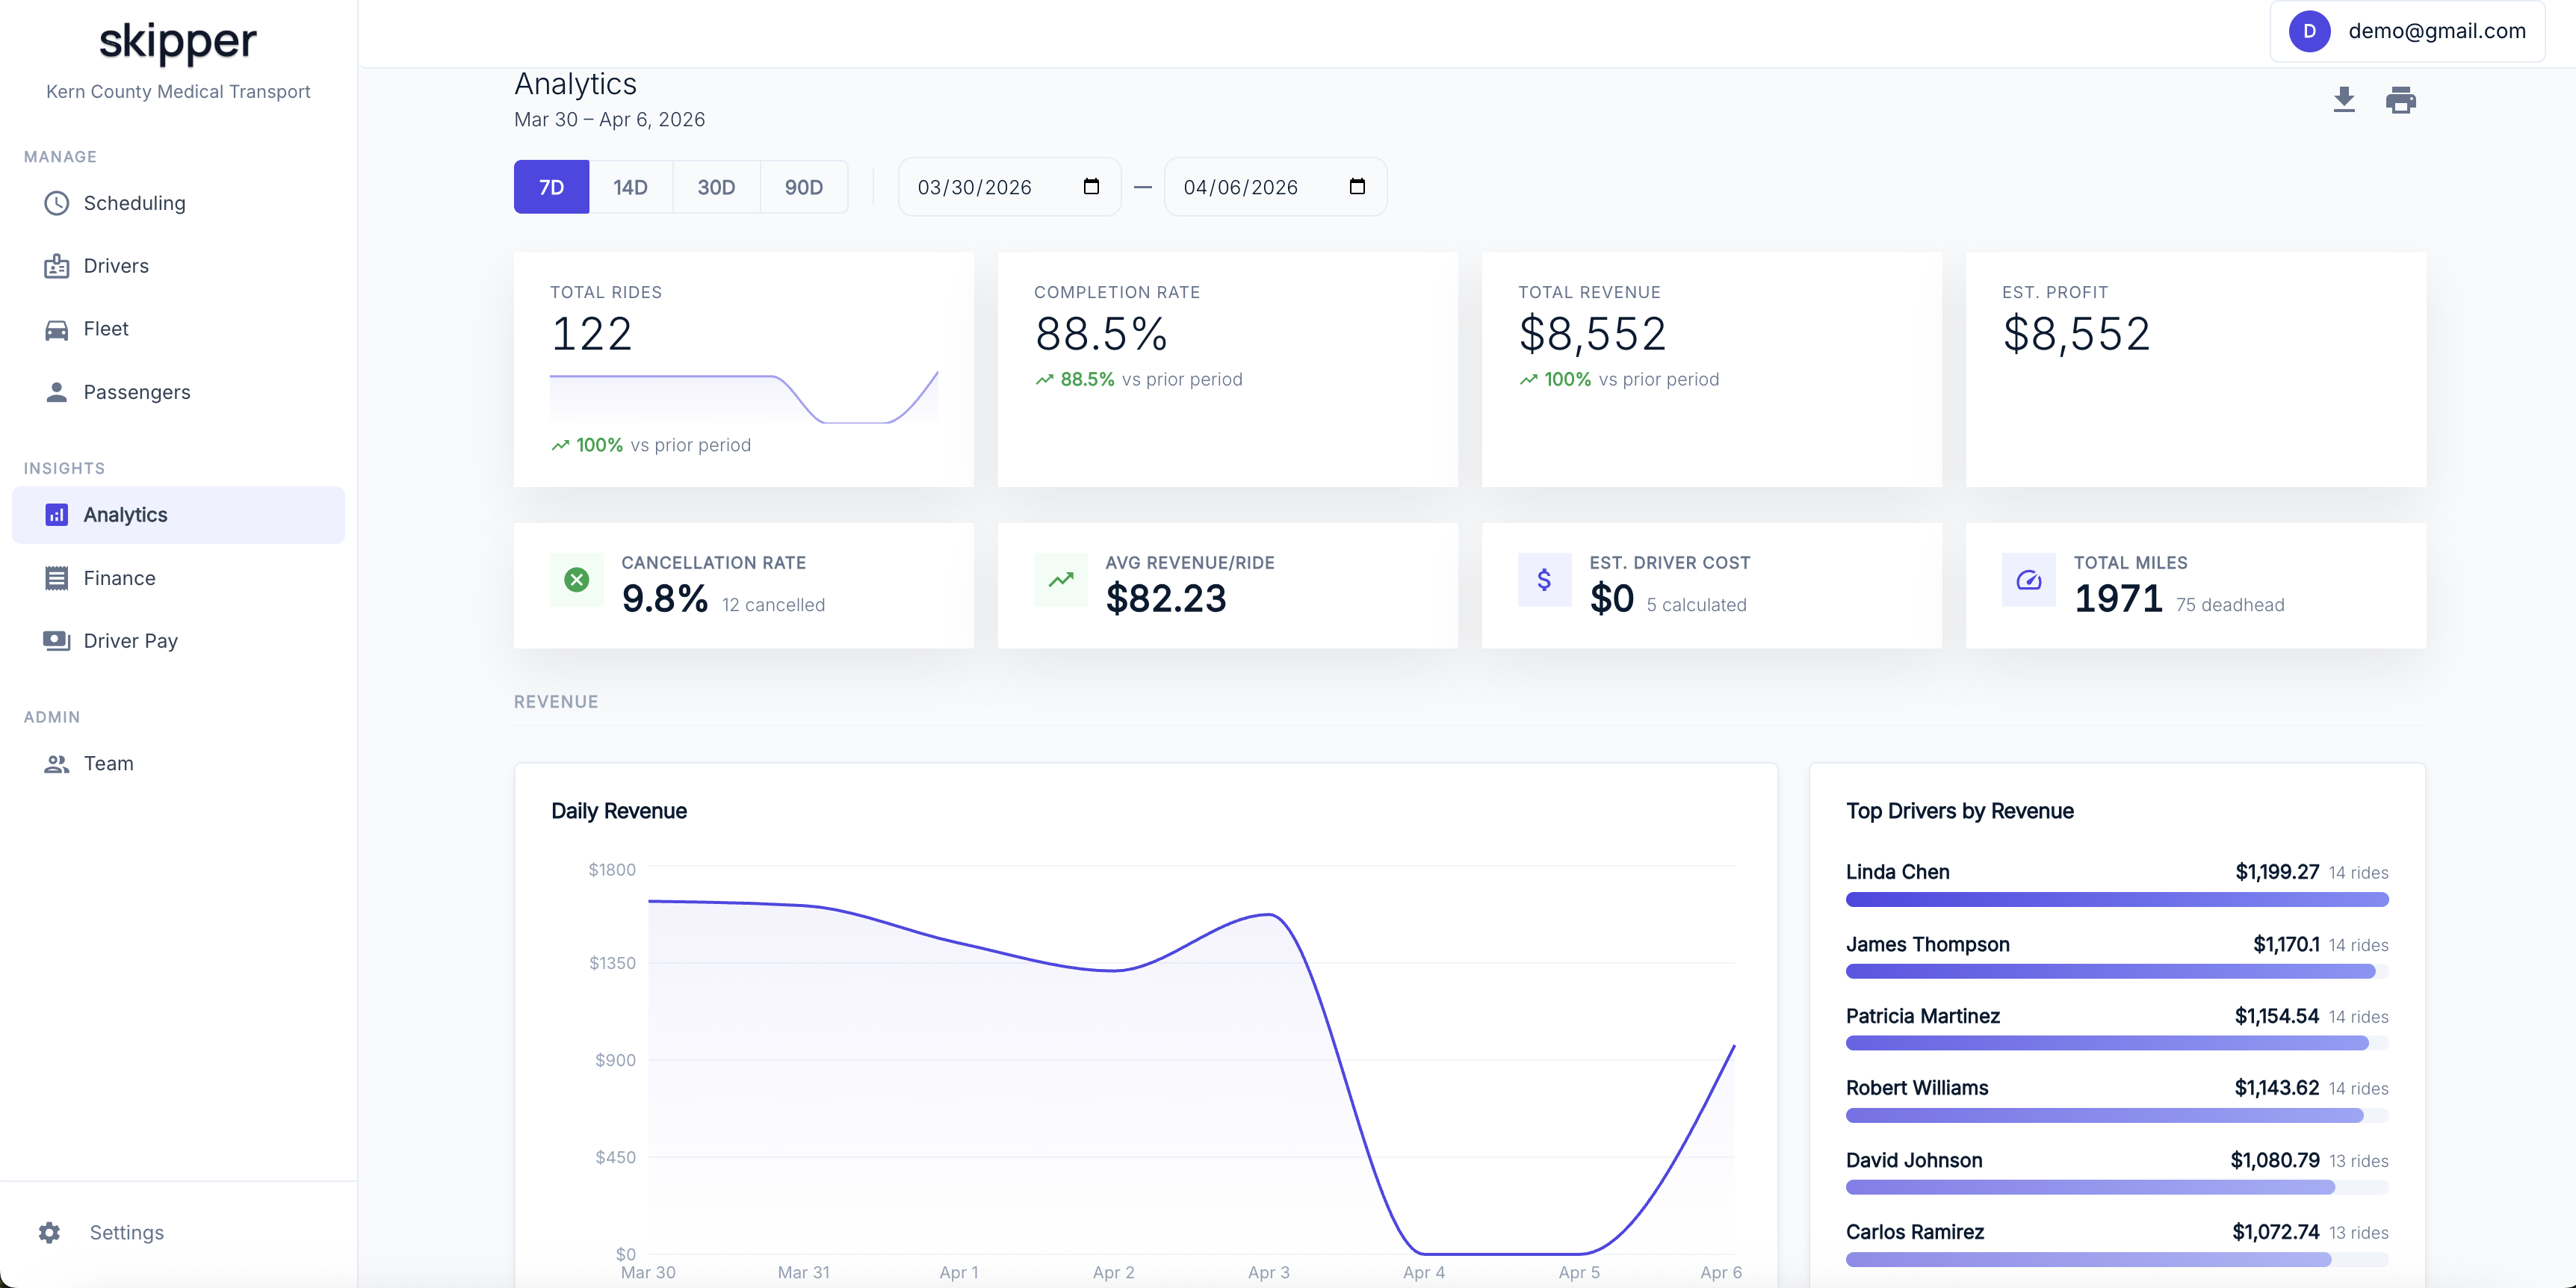Open demo@gmail.com account menu
This screenshot has height=1288, width=2576.
click(x=2407, y=31)
